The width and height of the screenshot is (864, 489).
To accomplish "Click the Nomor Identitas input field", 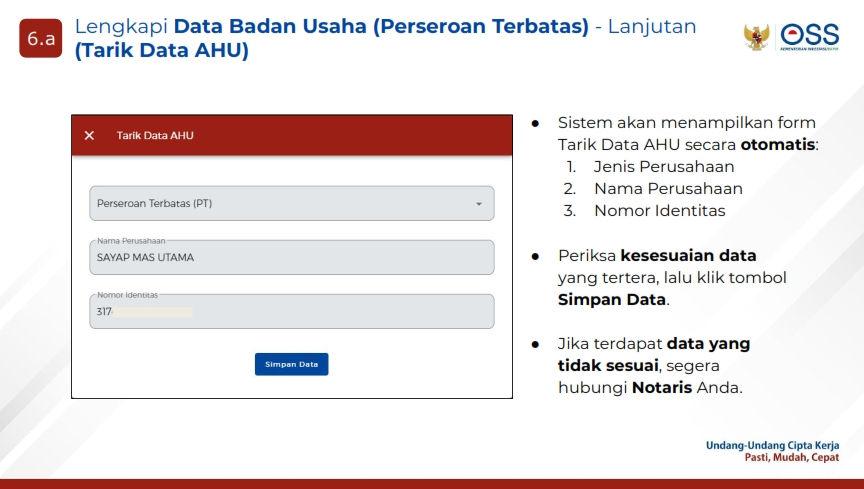I will click(x=291, y=312).
